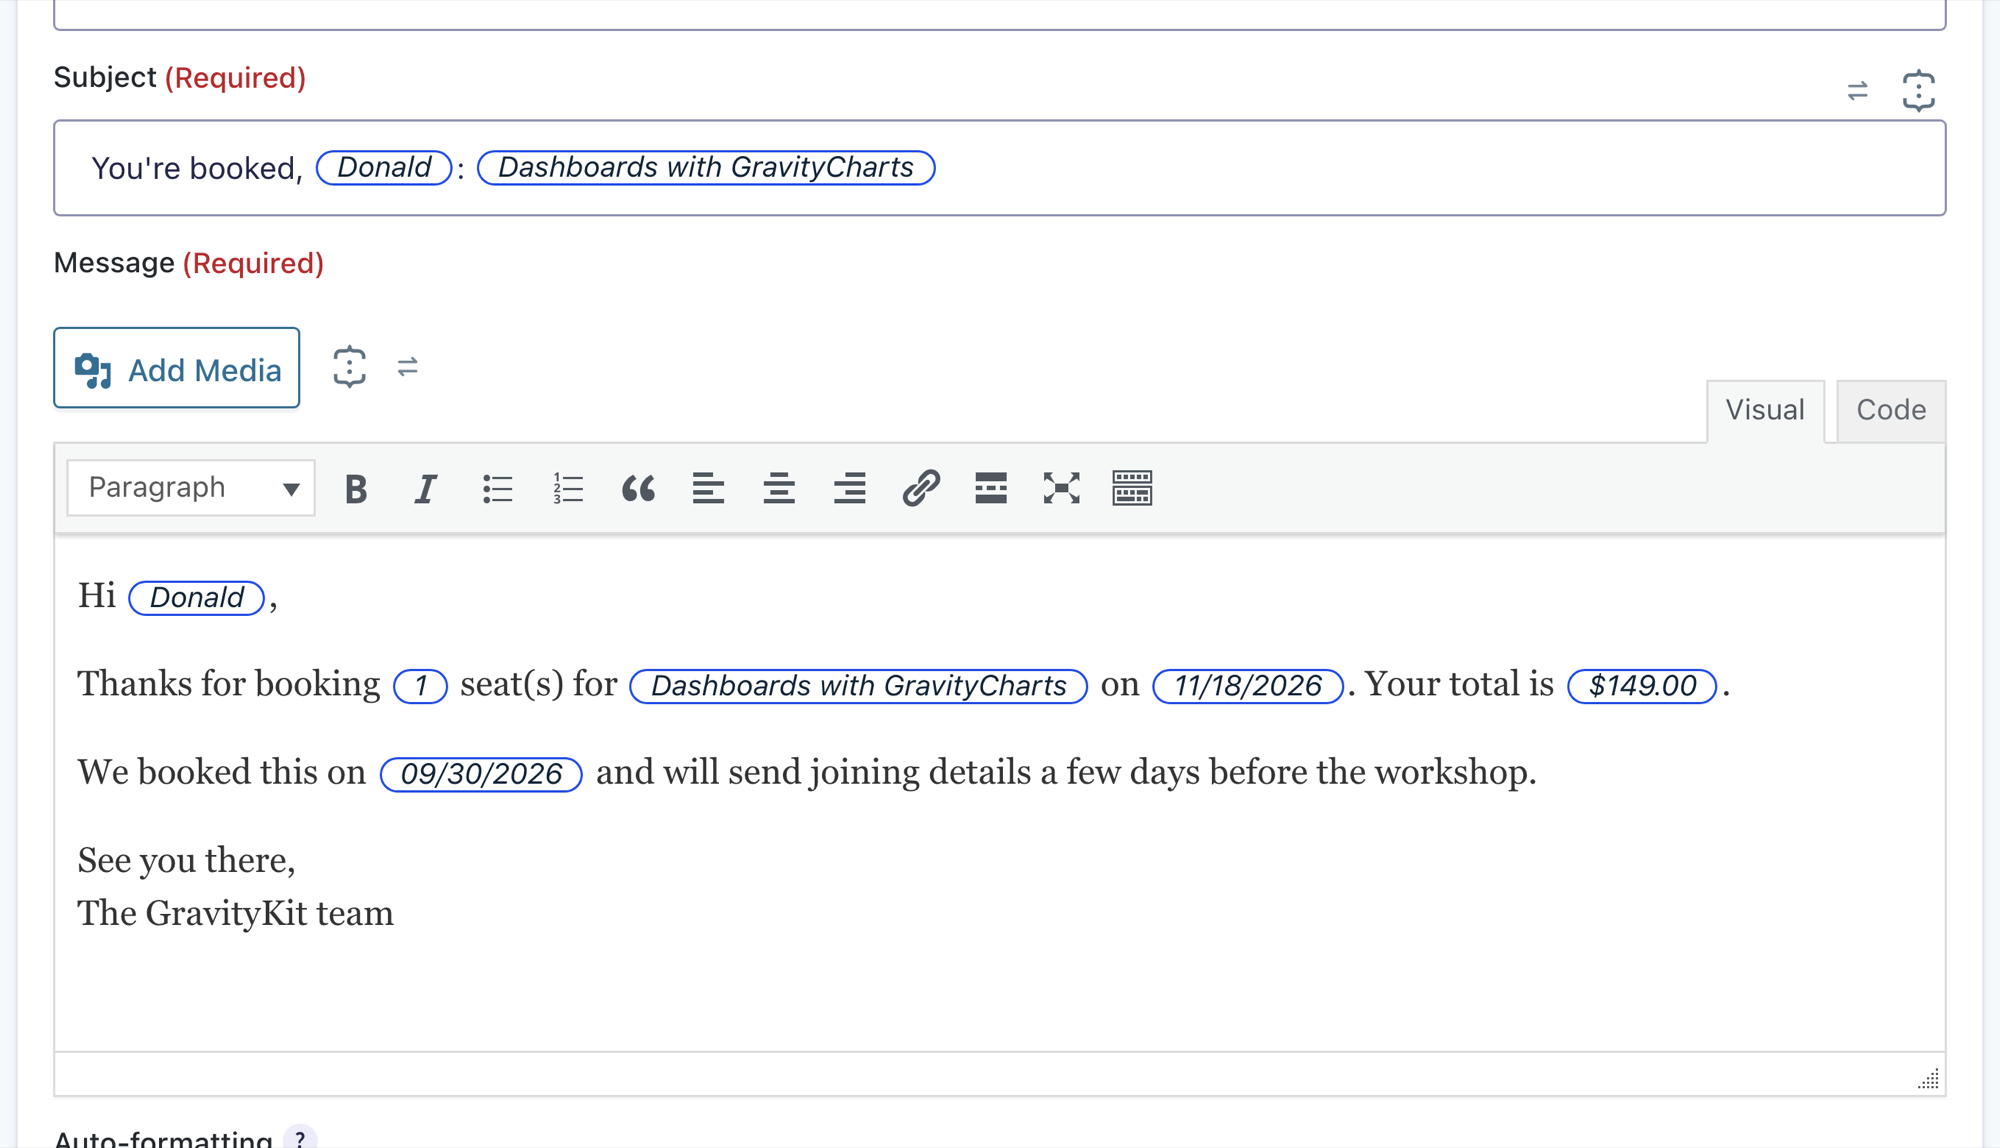
Task: Insert a numbered list
Action: click(x=568, y=488)
